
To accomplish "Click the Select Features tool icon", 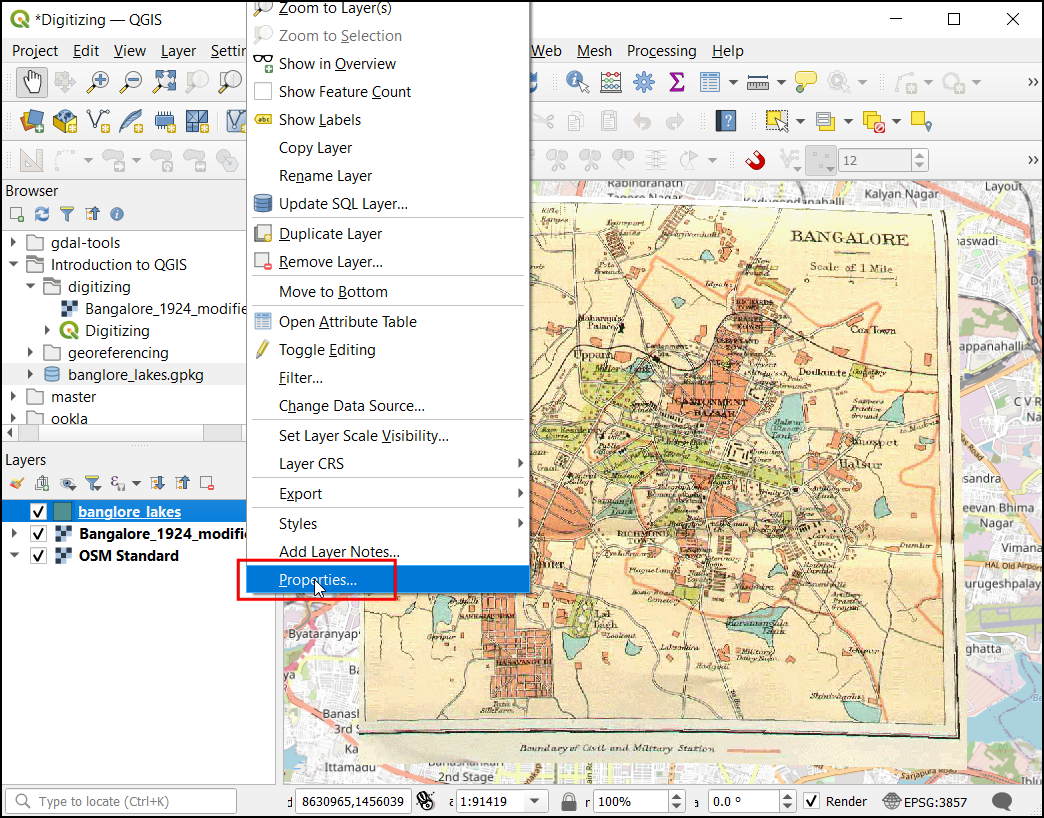I will pos(776,121).
